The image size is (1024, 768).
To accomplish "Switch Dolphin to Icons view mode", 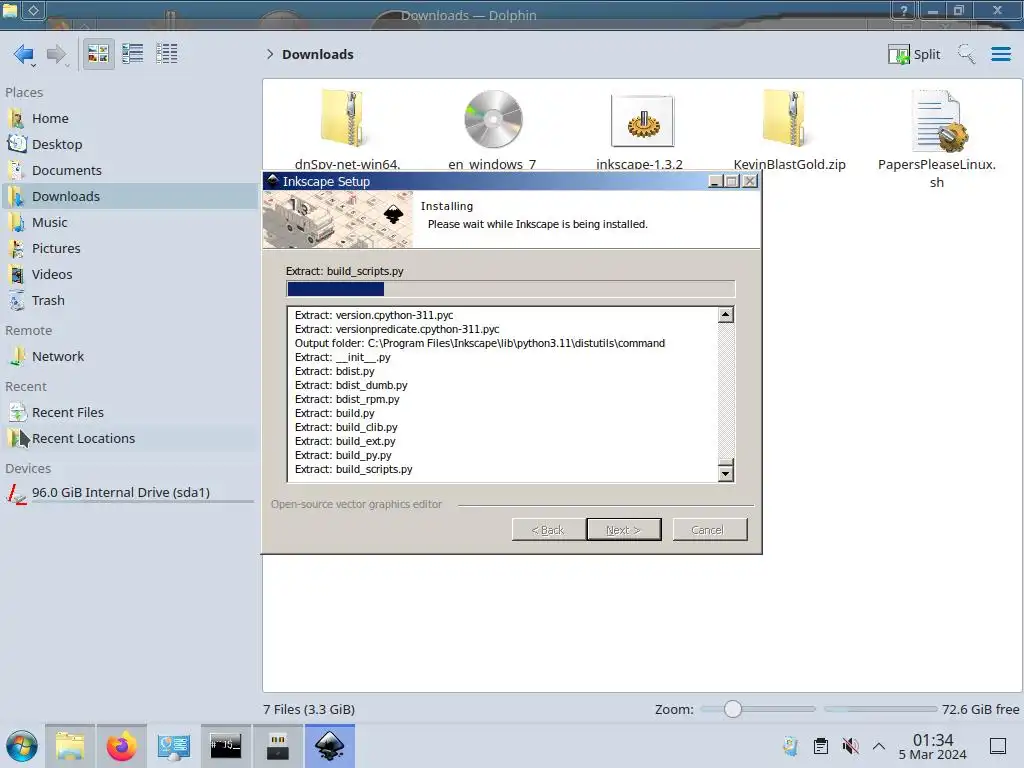I will pos(98,54).
